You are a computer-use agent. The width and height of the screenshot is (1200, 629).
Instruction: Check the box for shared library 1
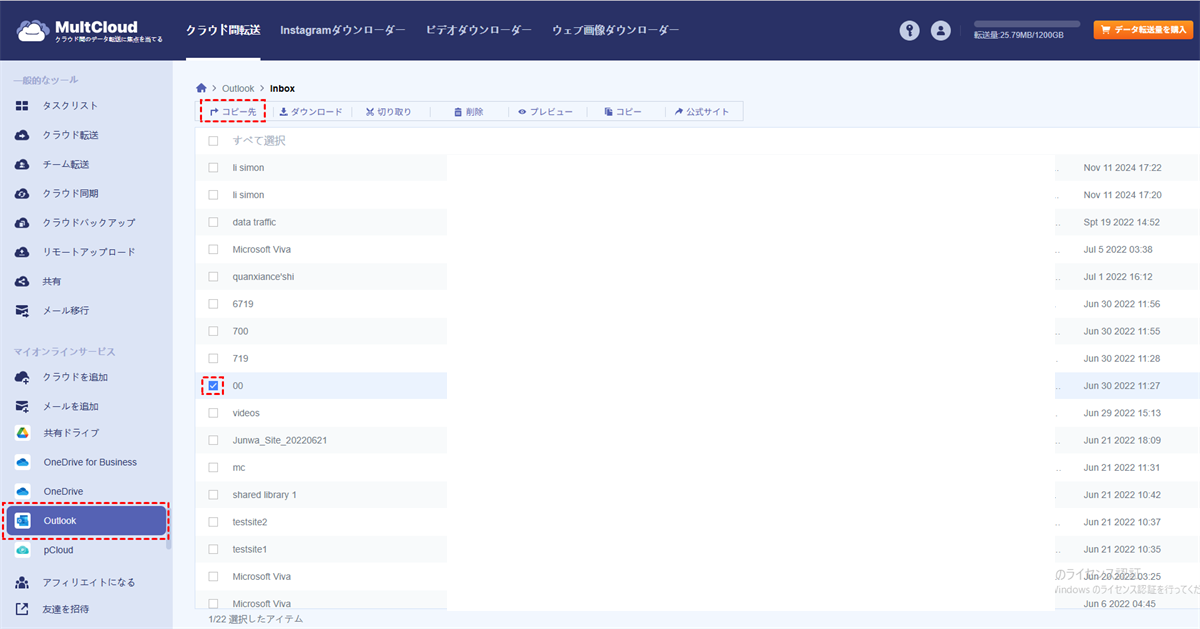pos(213,495)
